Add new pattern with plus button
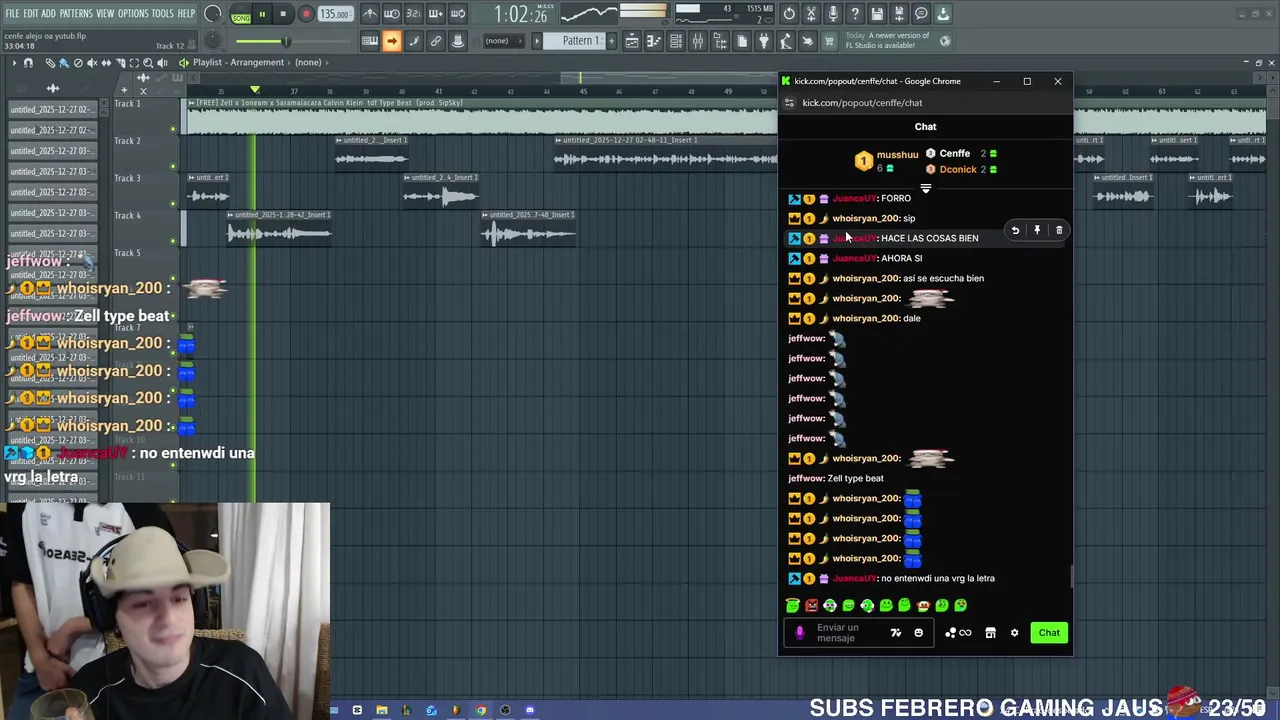The height and width of the screenshot is (720, 1280). pos(612,41)
